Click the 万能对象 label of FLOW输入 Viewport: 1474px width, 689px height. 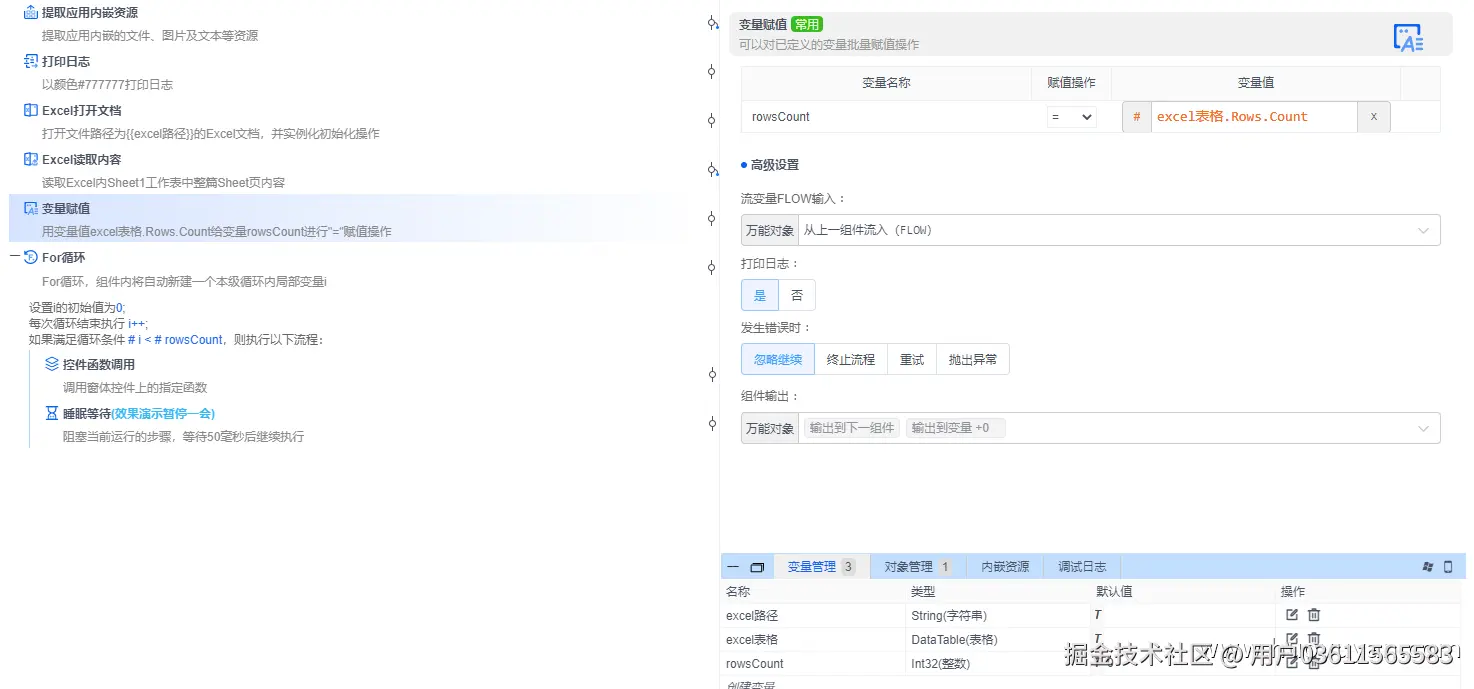coord(770,230)
